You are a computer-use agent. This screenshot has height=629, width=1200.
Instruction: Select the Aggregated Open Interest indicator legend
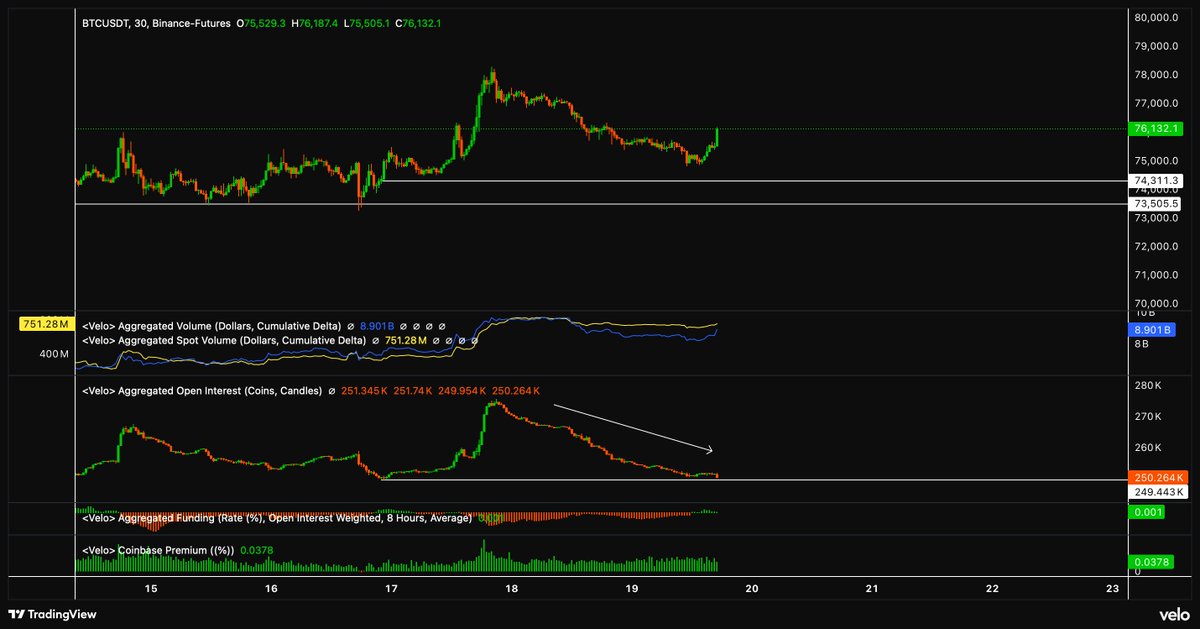[x=202, y=391]
